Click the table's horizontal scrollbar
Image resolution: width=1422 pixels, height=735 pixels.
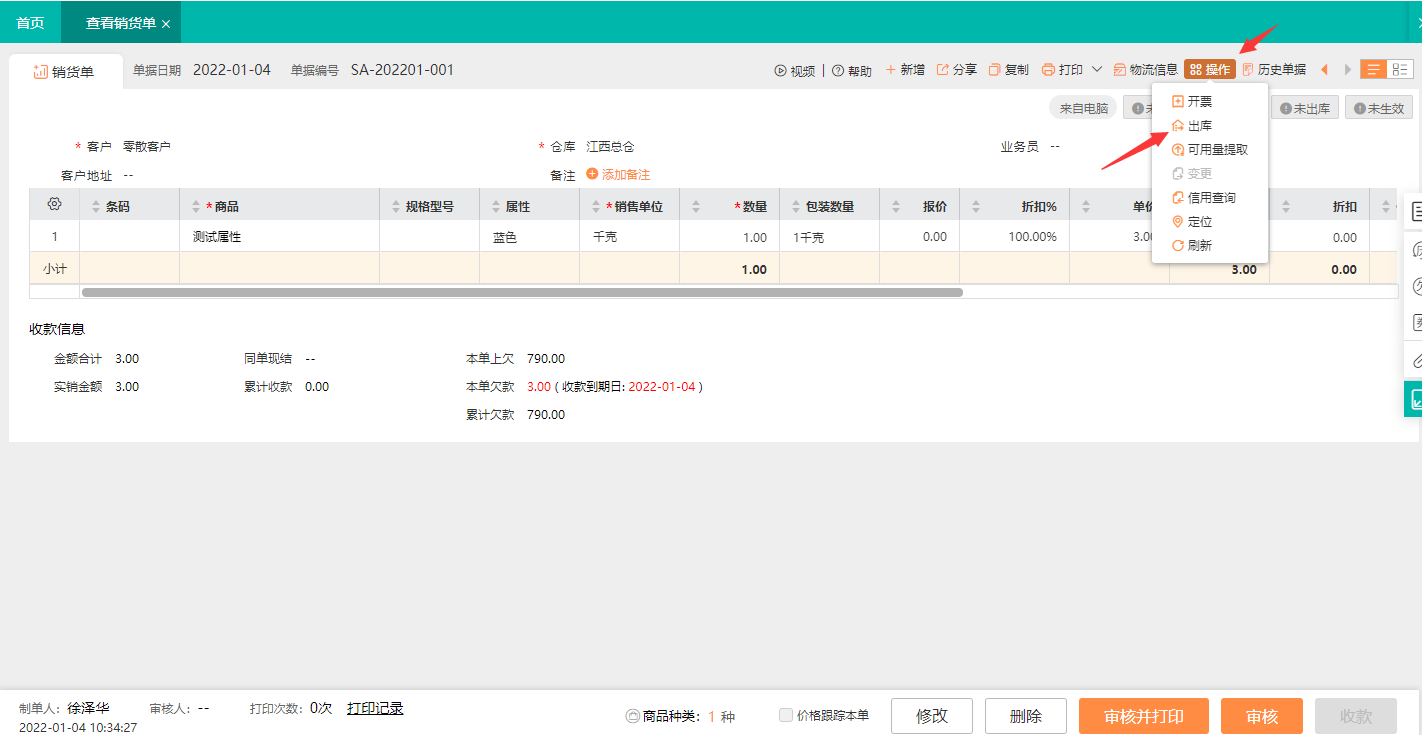point(520,292)
